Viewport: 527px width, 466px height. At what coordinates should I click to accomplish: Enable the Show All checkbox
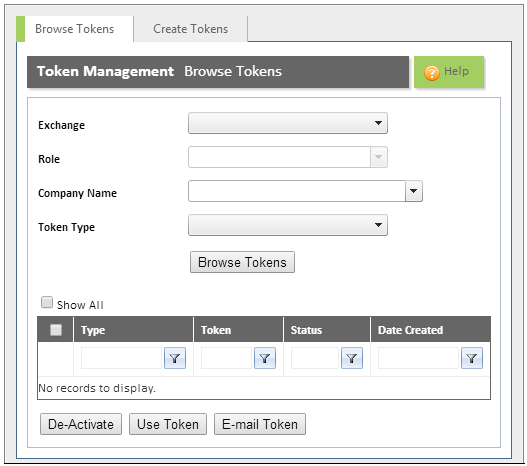coord(47,302)
